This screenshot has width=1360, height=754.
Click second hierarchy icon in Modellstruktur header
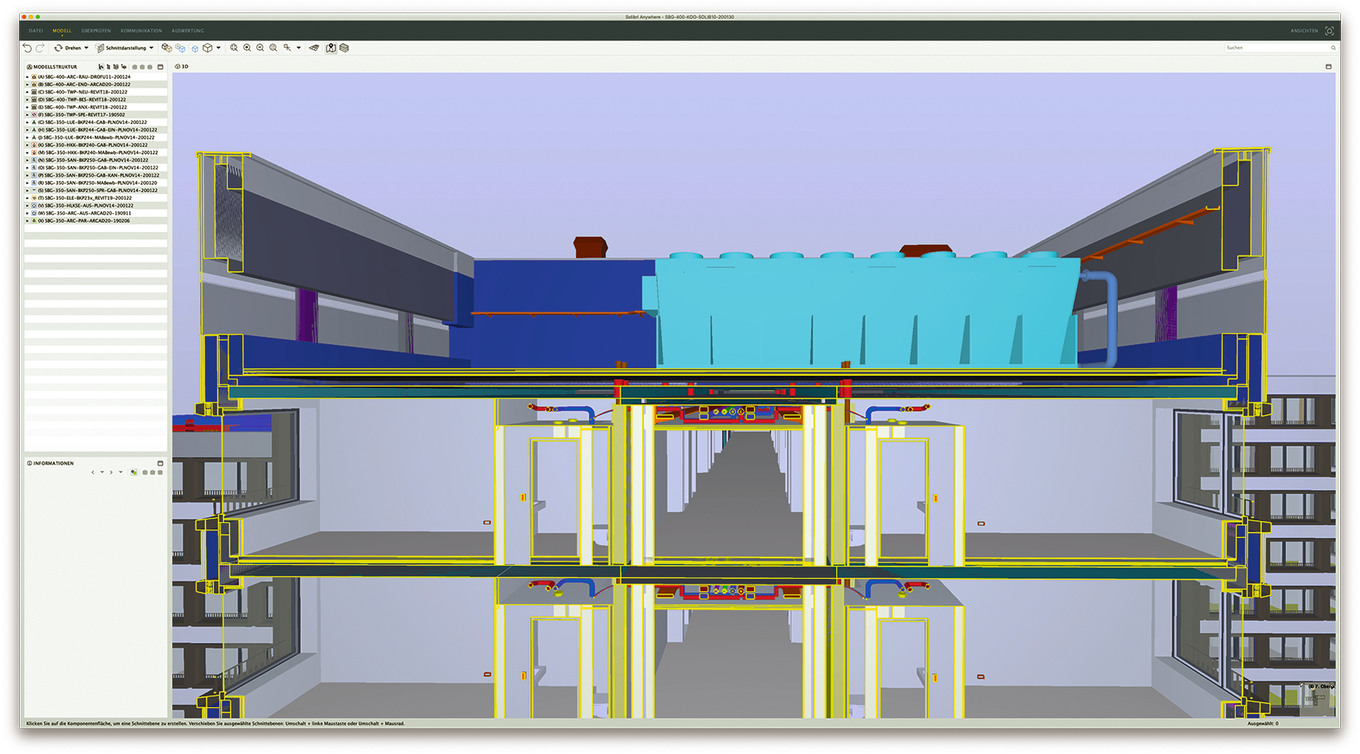click(108, 67)
